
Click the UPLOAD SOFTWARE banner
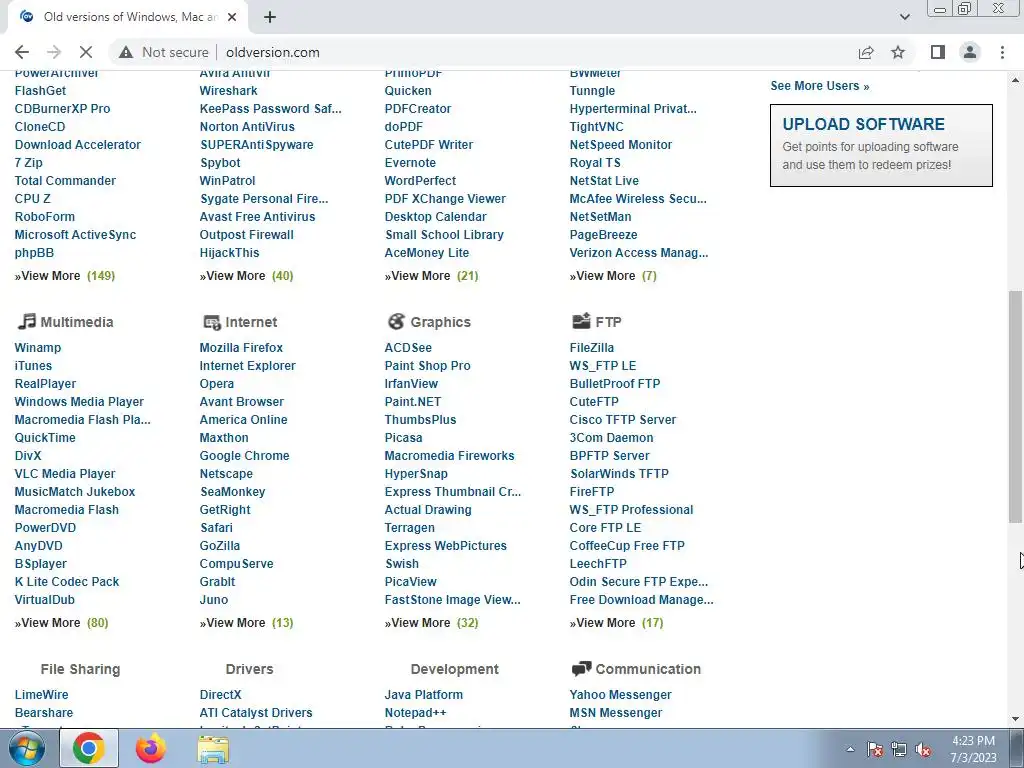click(881, 145)
